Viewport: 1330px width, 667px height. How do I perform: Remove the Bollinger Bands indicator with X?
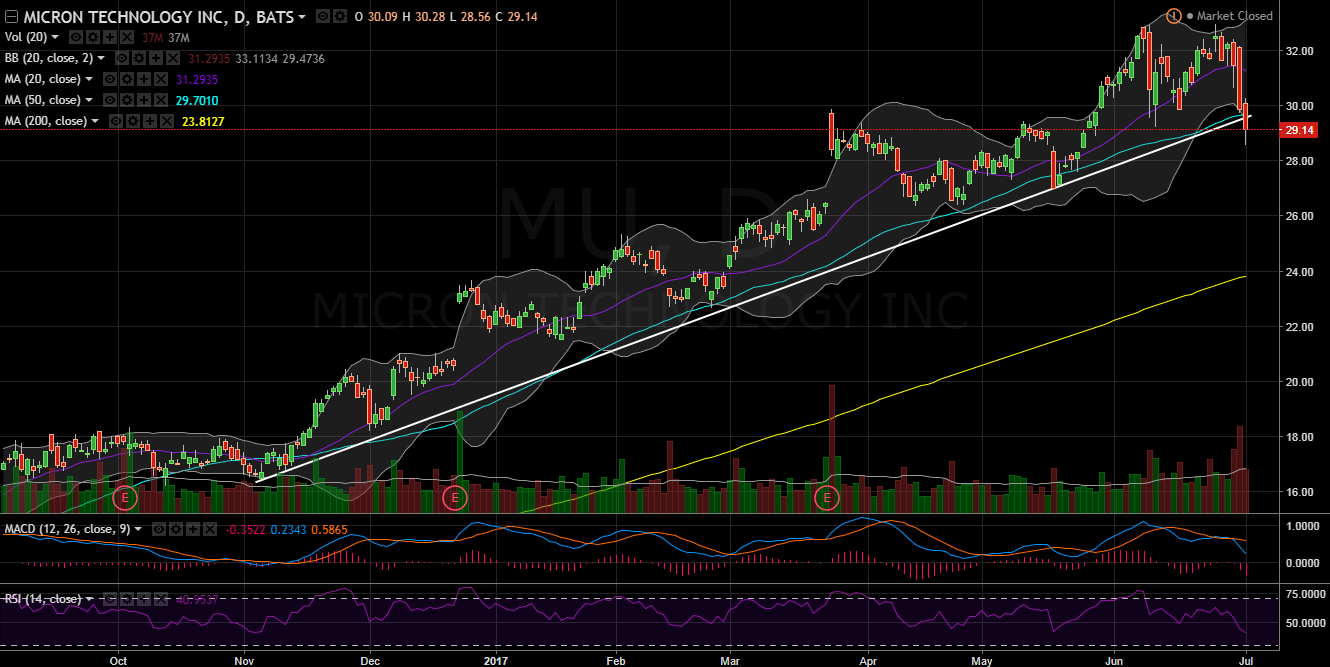[x=172, y=58]
